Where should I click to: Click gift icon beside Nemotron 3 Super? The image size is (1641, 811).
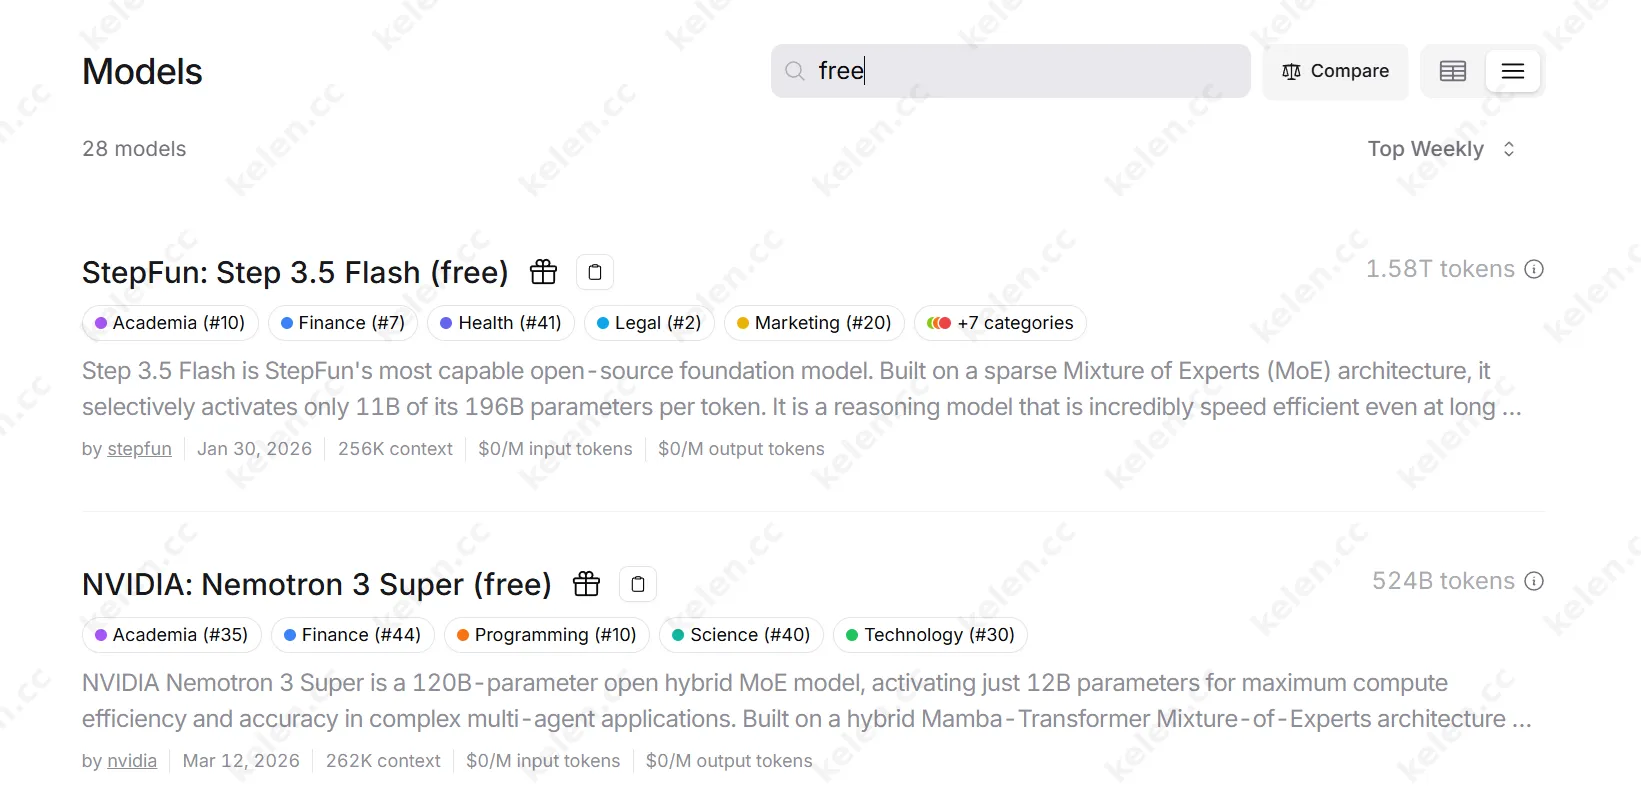[x=586, y=584]
